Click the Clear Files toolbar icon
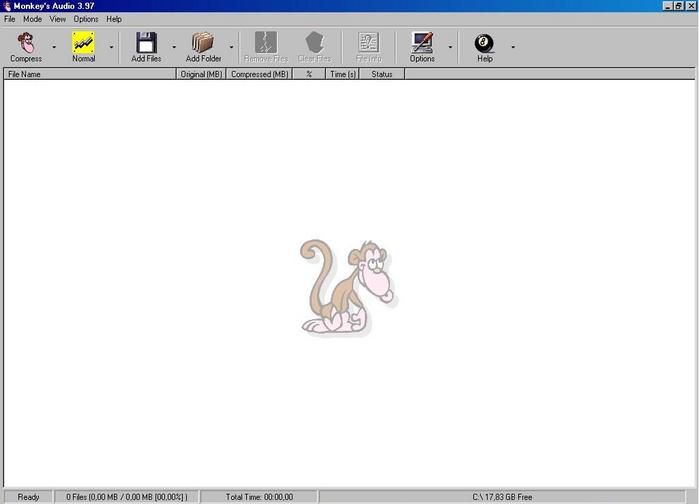Image resolution: width=699 pixels, height=504 pixels. pyautogui.click(x=315, y=43)
